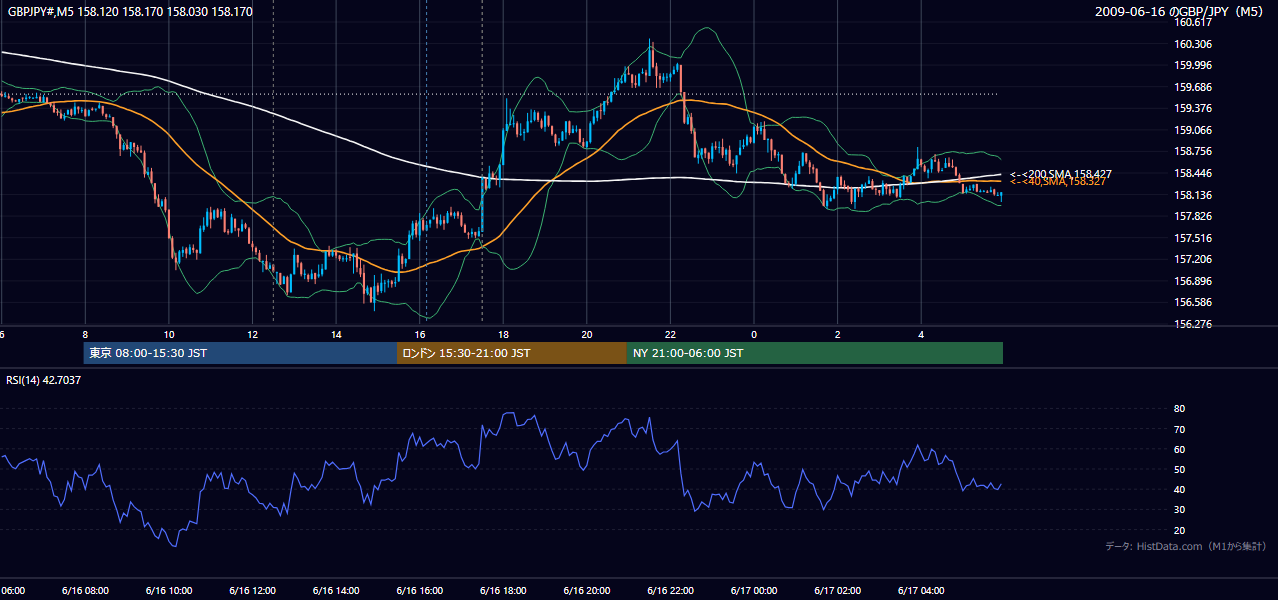Click the 6/16 18:00 date label
The height and width of the screenshot is (600, 1278).
[502, 591]
